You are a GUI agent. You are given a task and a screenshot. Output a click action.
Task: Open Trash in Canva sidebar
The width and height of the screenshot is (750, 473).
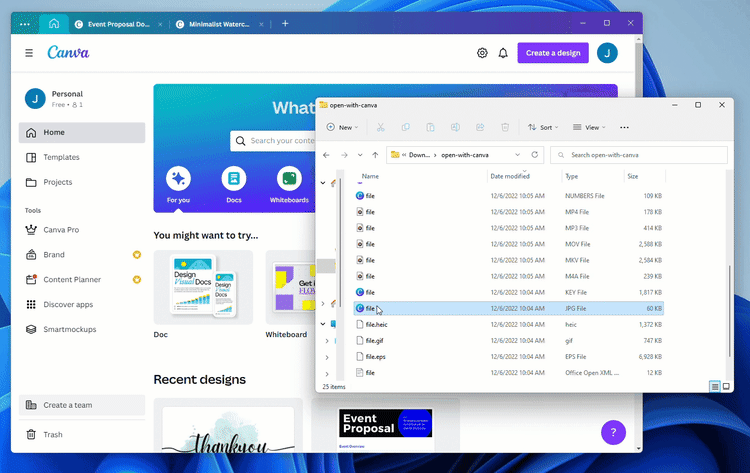[82, 435]
